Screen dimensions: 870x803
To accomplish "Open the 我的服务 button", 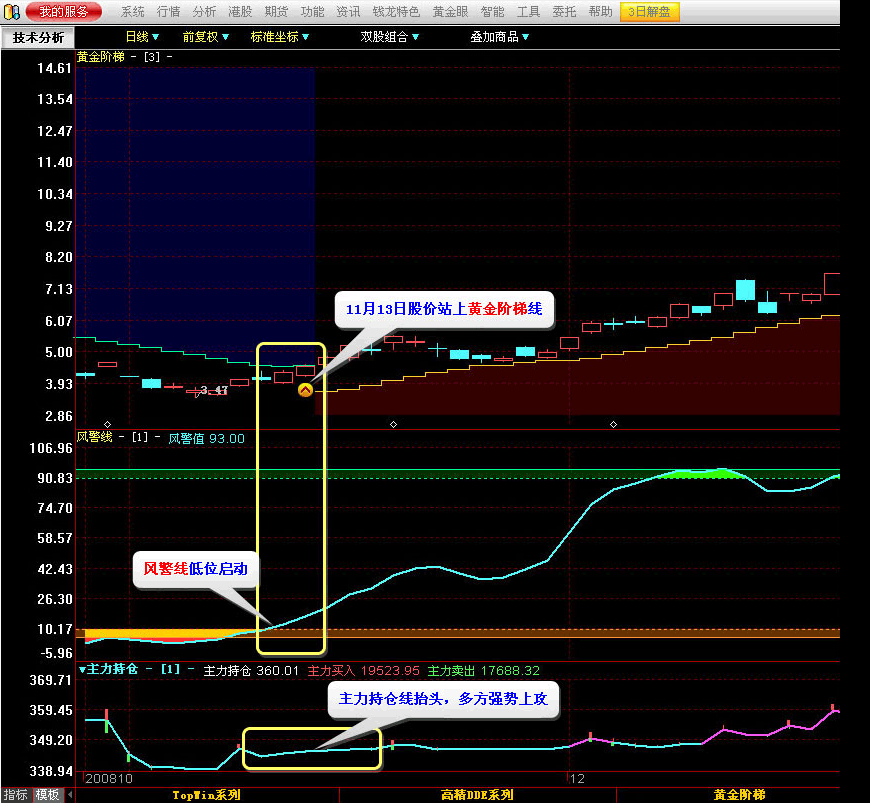I will 64,12.
